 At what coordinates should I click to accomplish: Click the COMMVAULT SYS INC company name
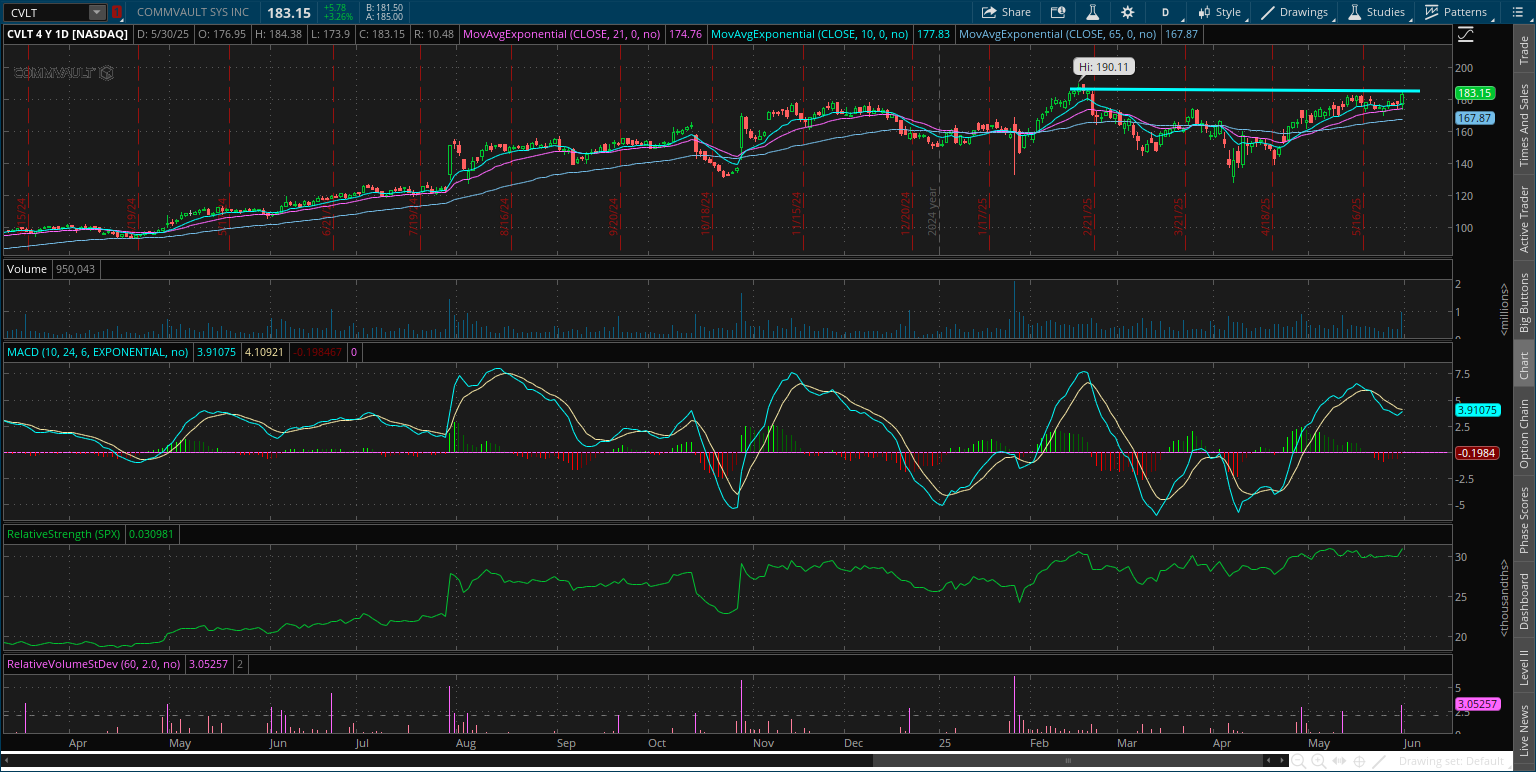pyautogui.click(x=192, y=12)
